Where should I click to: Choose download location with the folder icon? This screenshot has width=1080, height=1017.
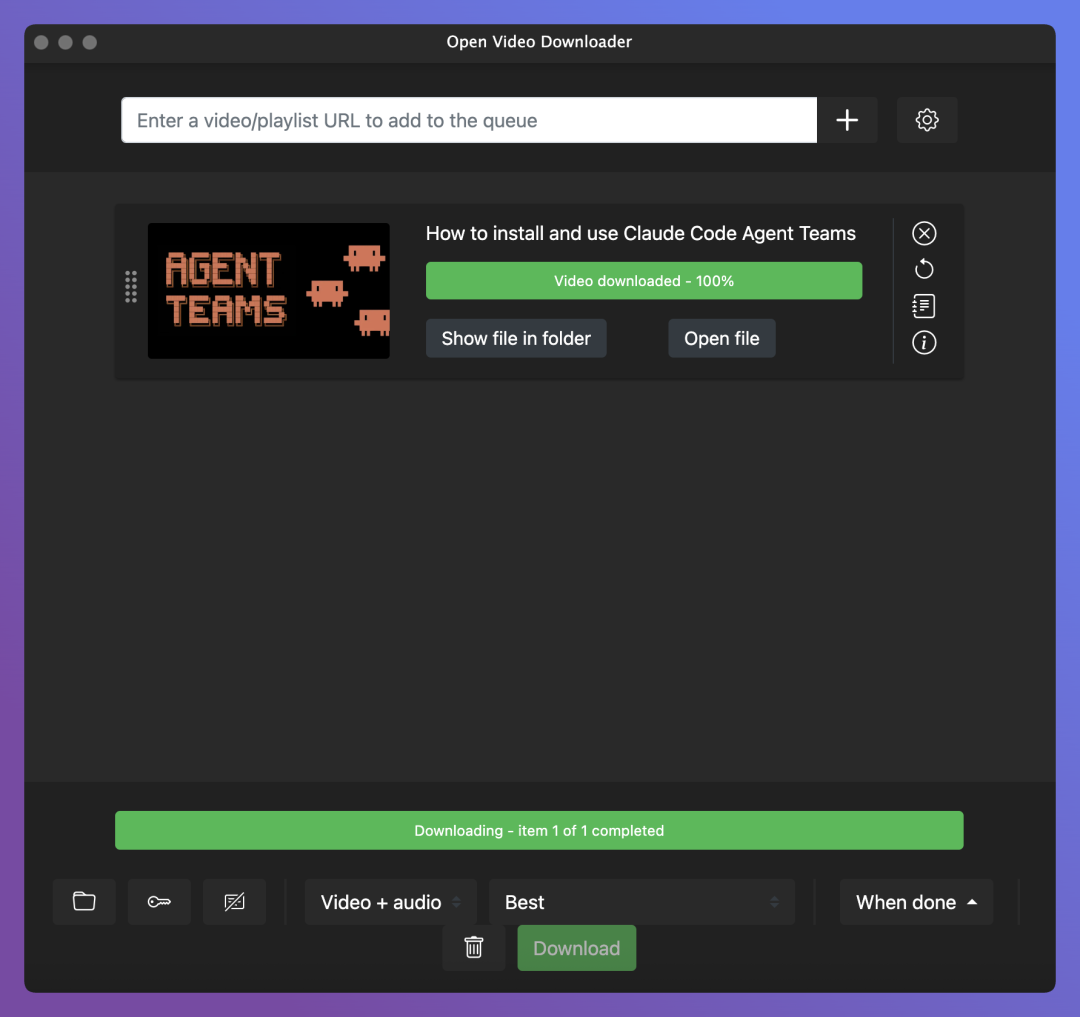pos(85,902)
